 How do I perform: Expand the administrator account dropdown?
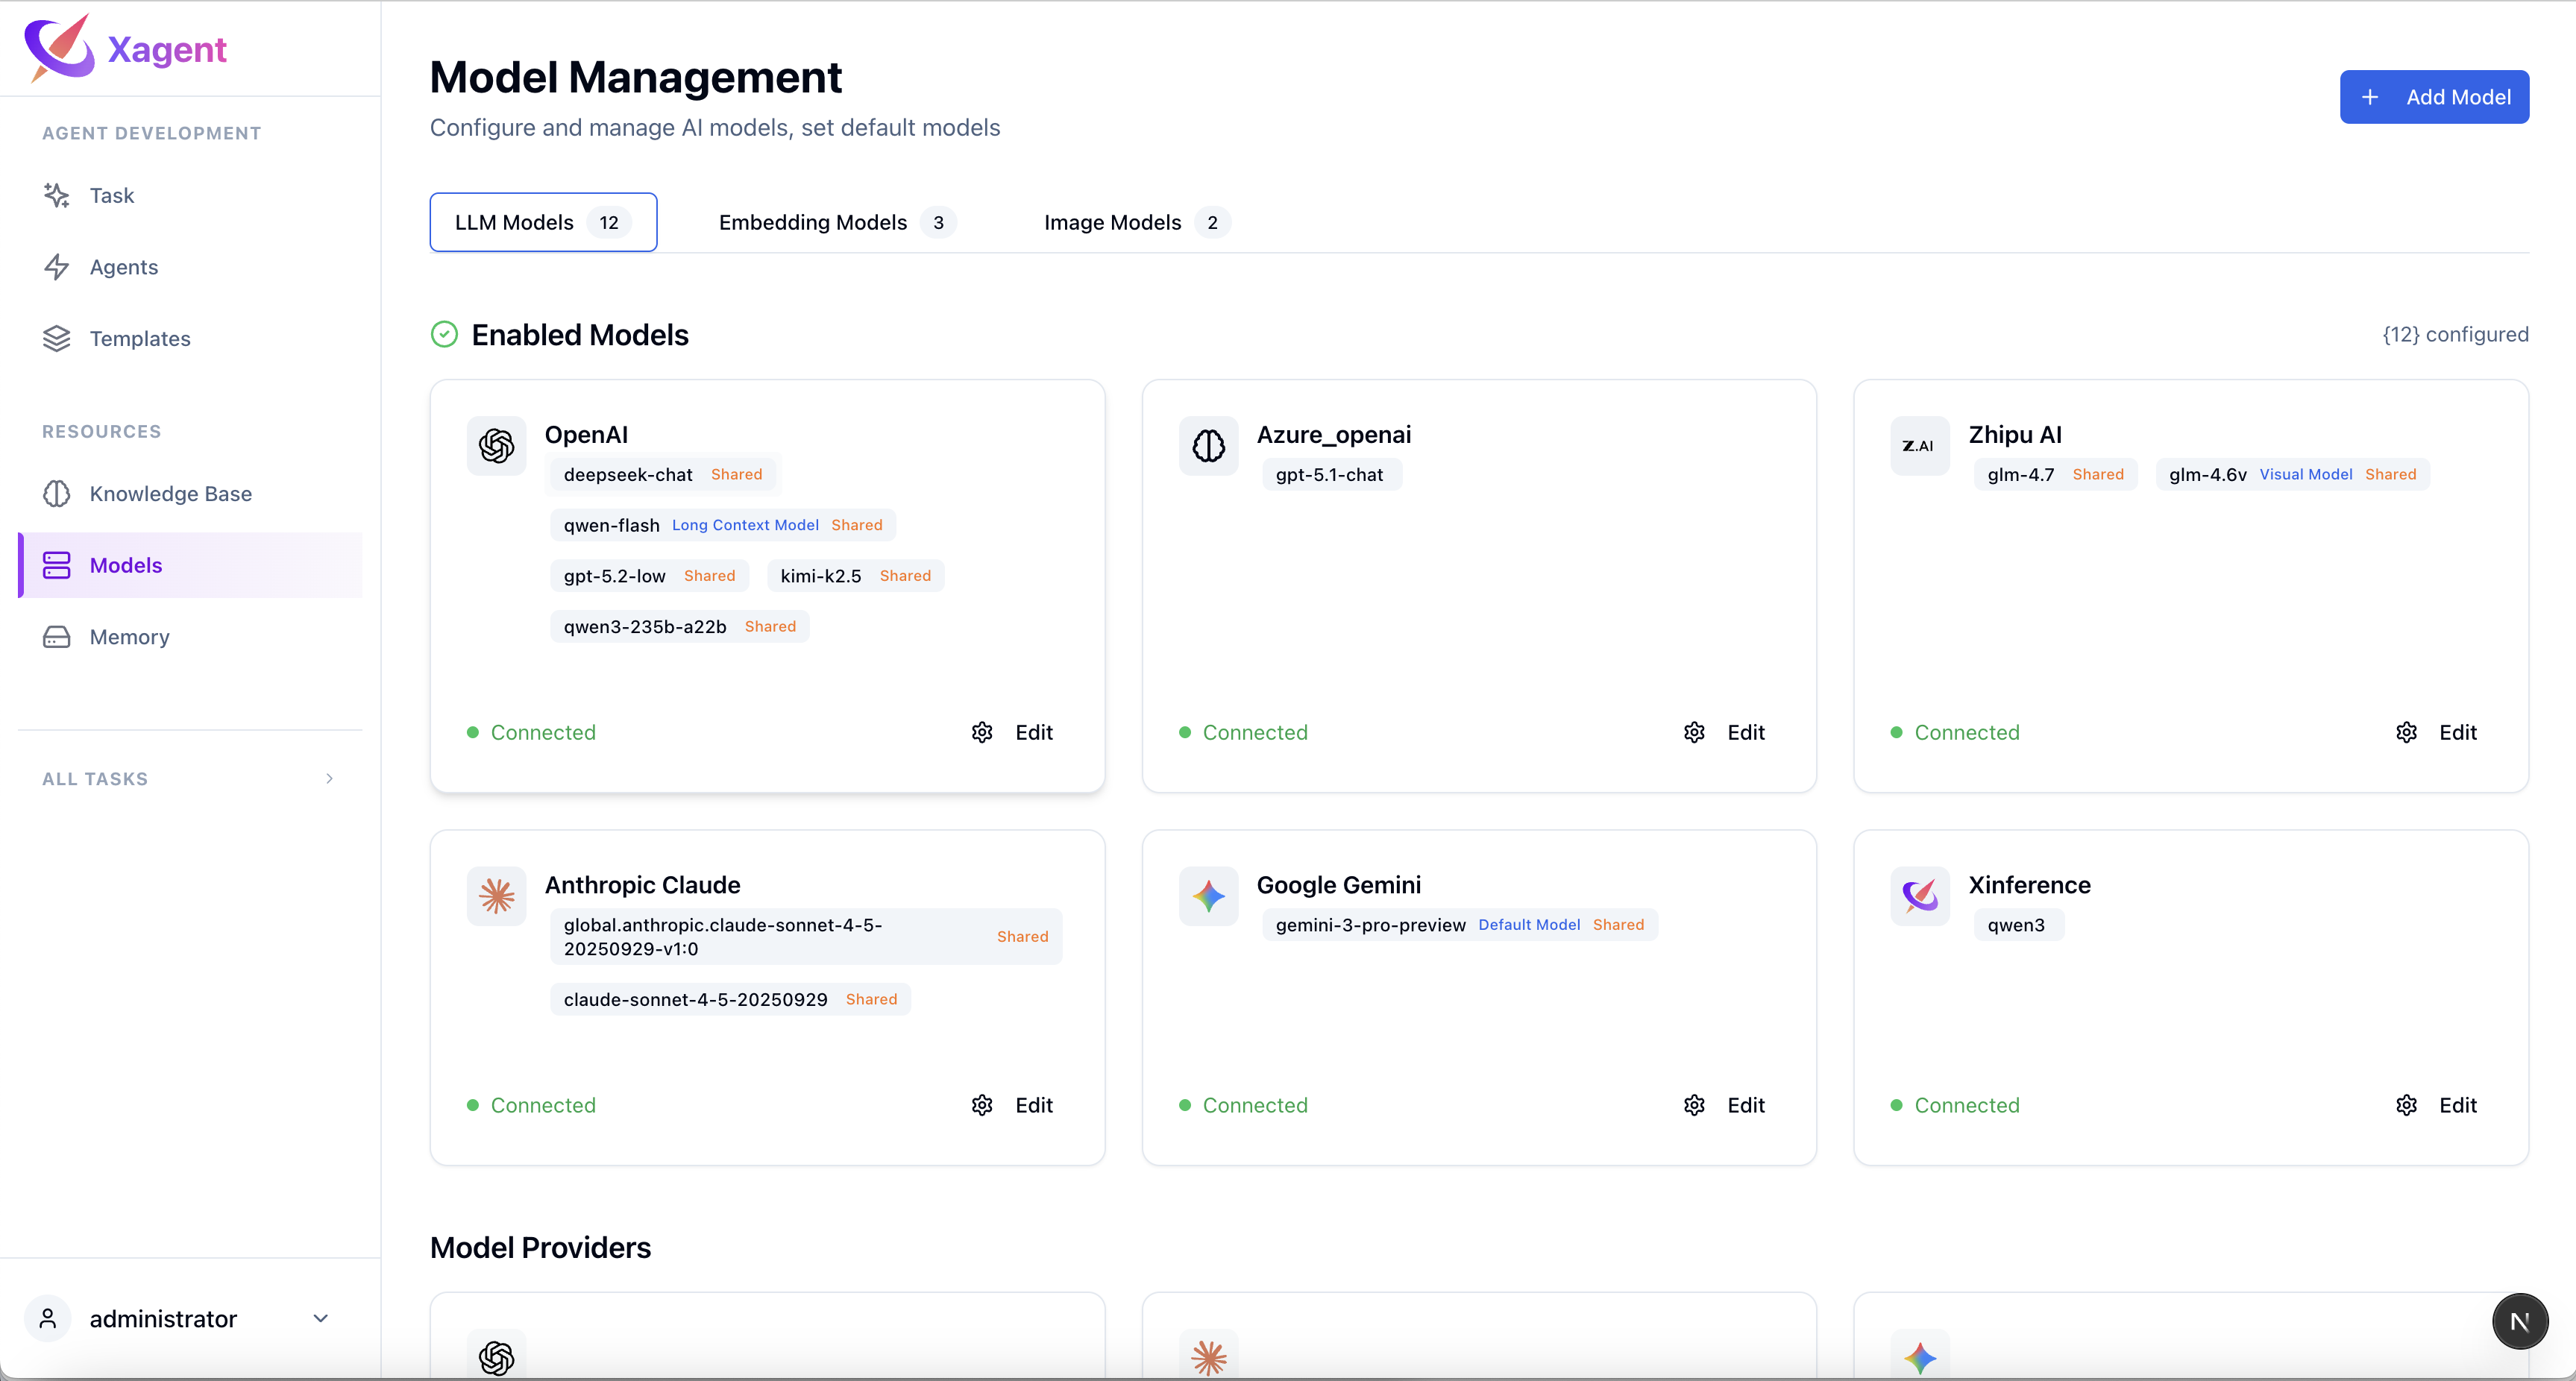(x=321, y=1319)
